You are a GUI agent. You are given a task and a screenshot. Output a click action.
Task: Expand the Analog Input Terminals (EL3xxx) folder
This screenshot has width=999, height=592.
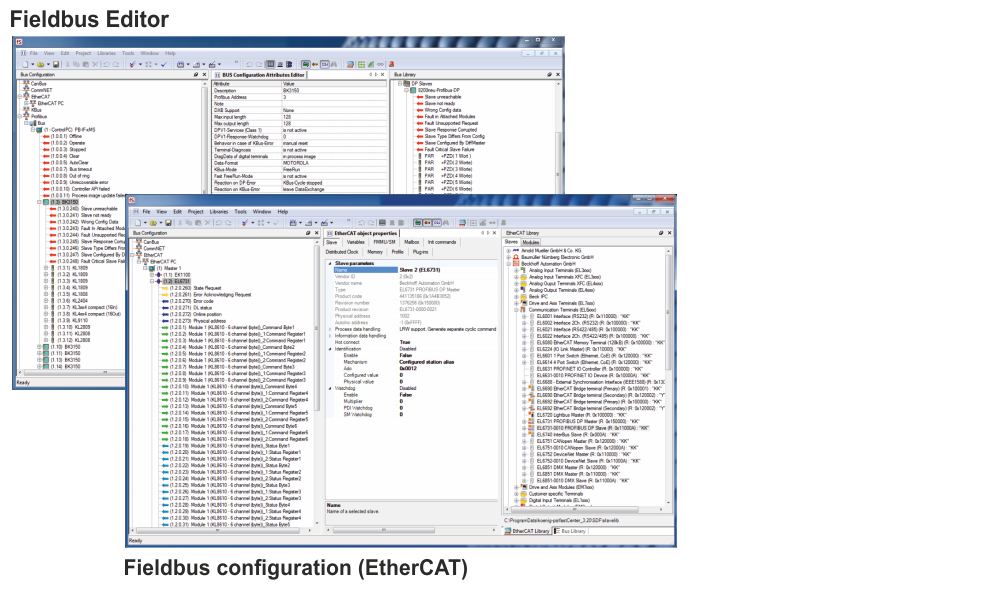[x=515, y=270]
